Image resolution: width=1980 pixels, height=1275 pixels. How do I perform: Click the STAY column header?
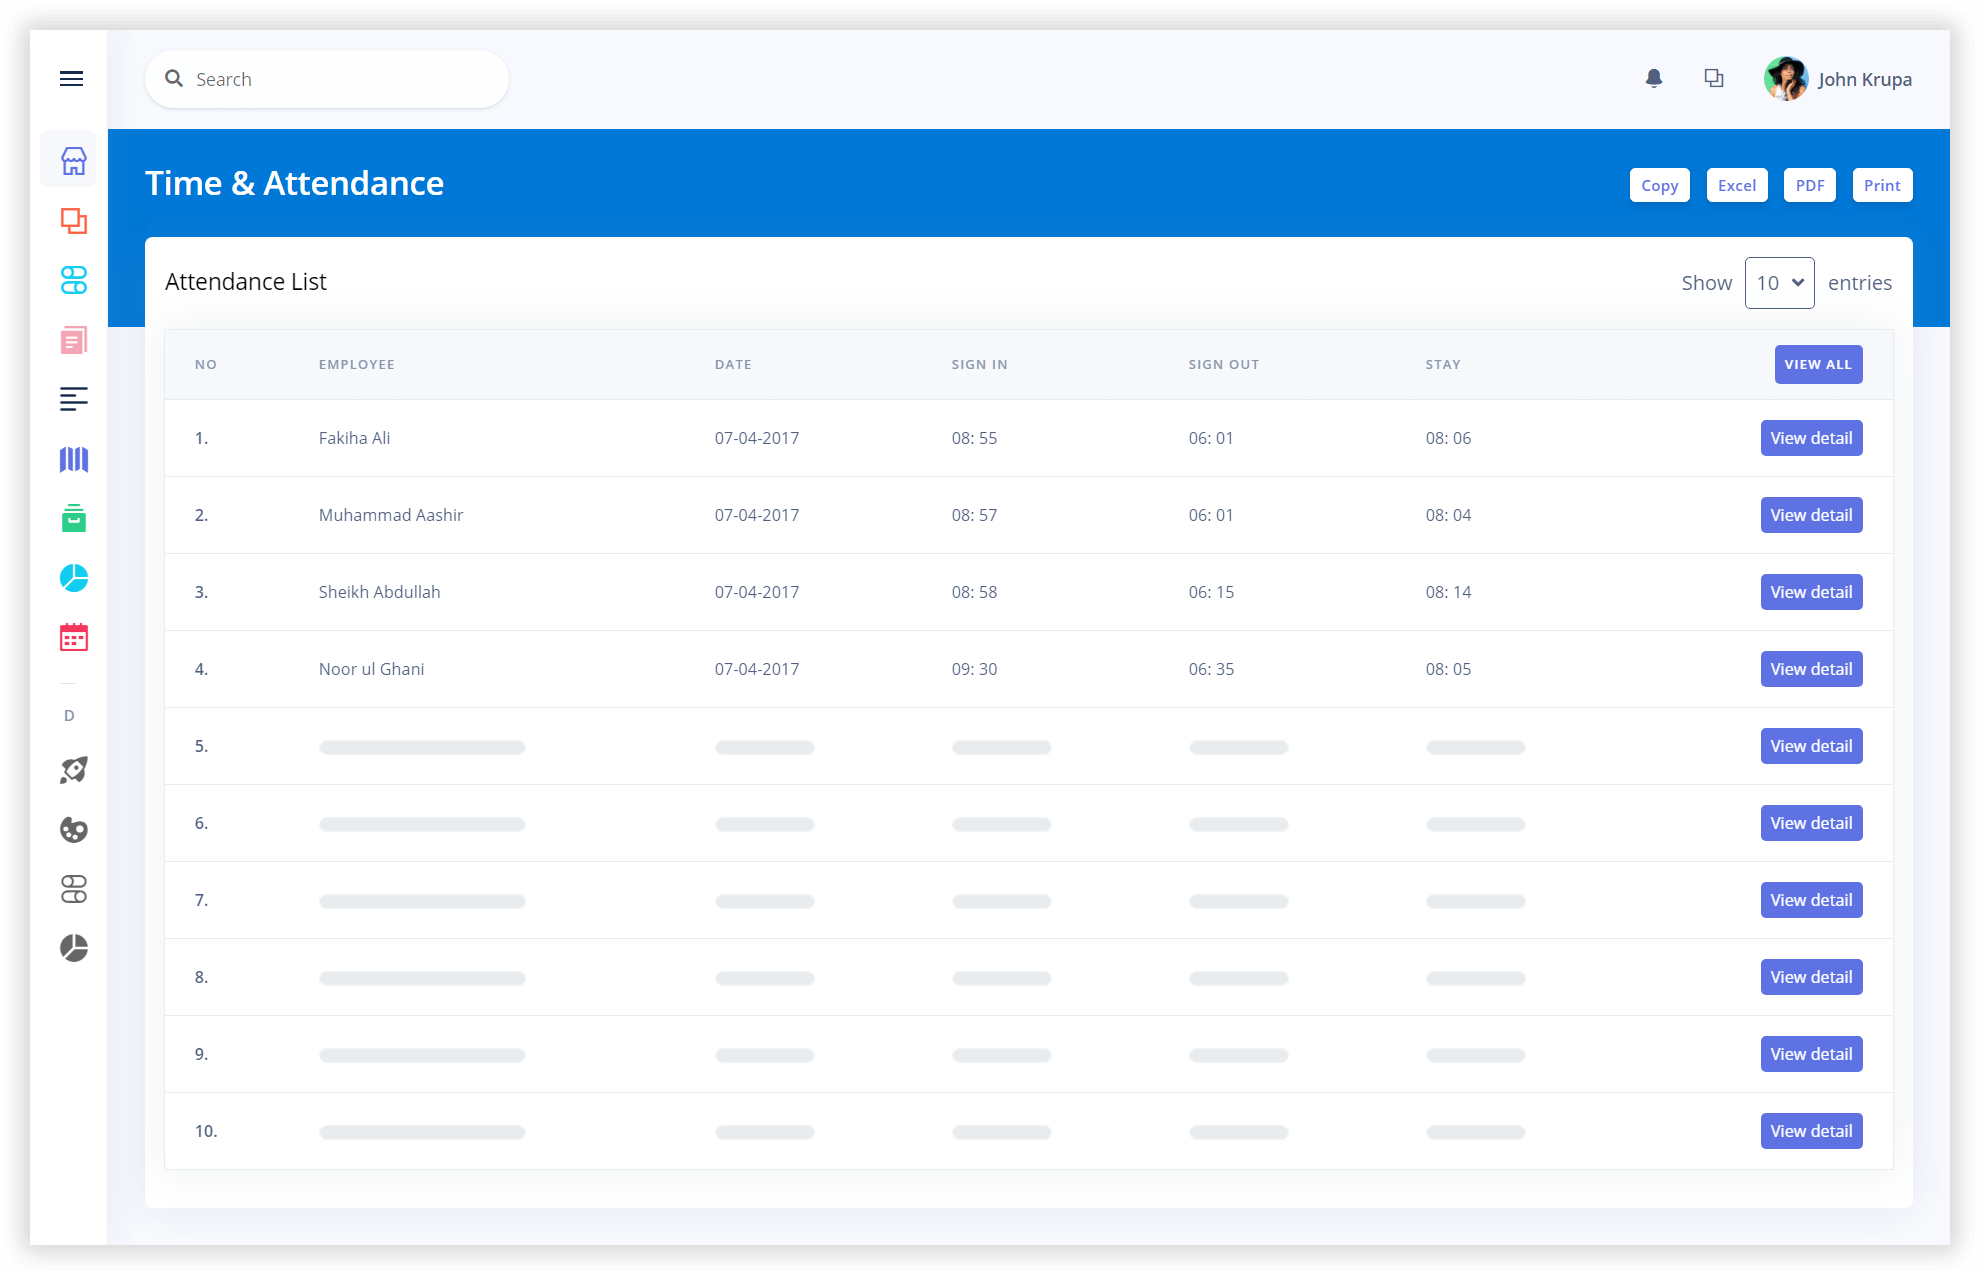click(1443, 364)
